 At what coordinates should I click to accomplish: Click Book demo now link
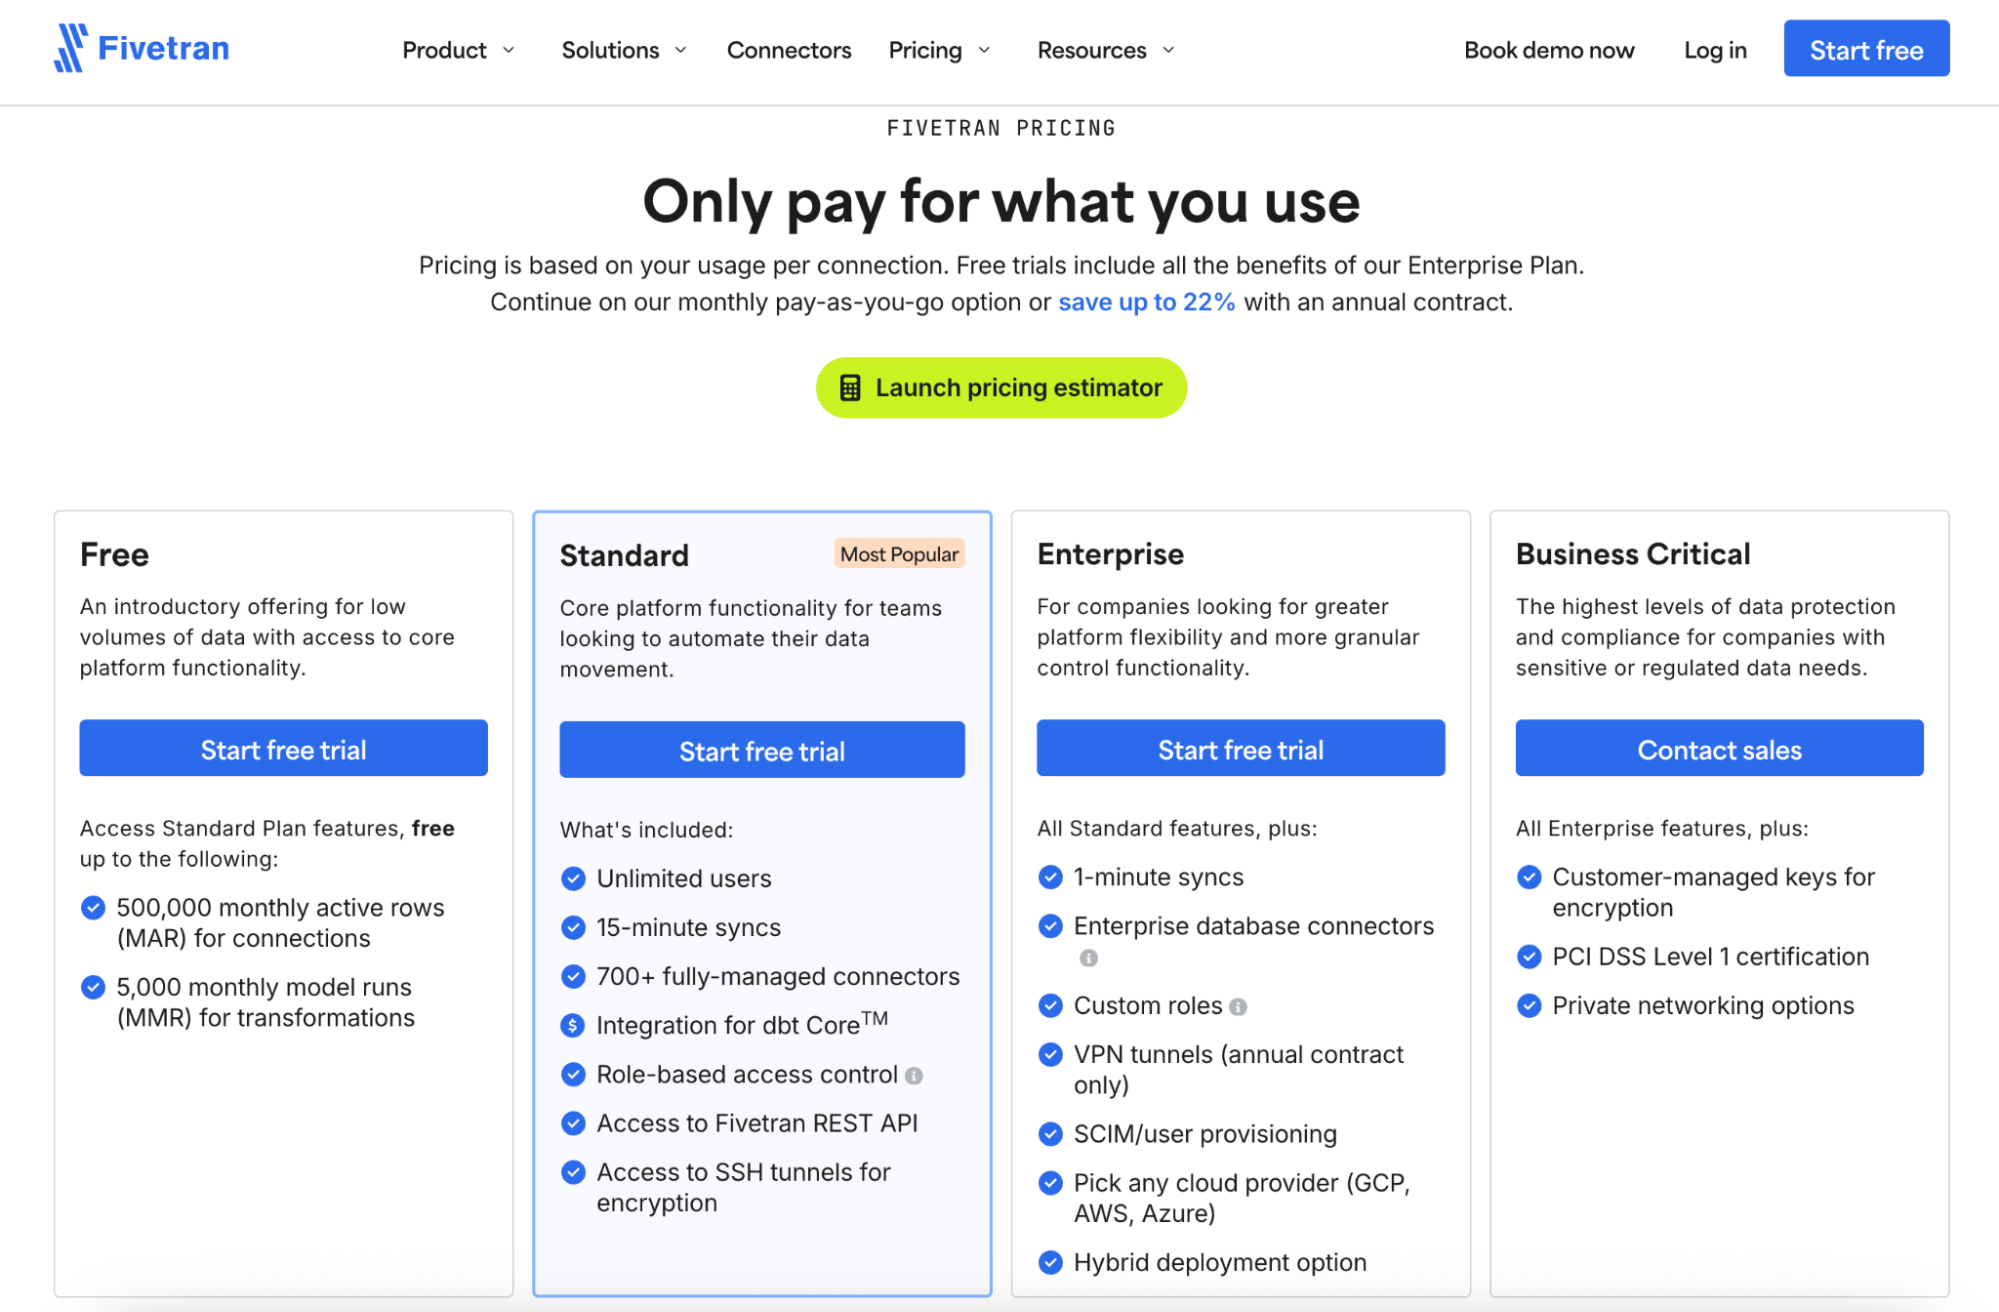click(1549, 50)
